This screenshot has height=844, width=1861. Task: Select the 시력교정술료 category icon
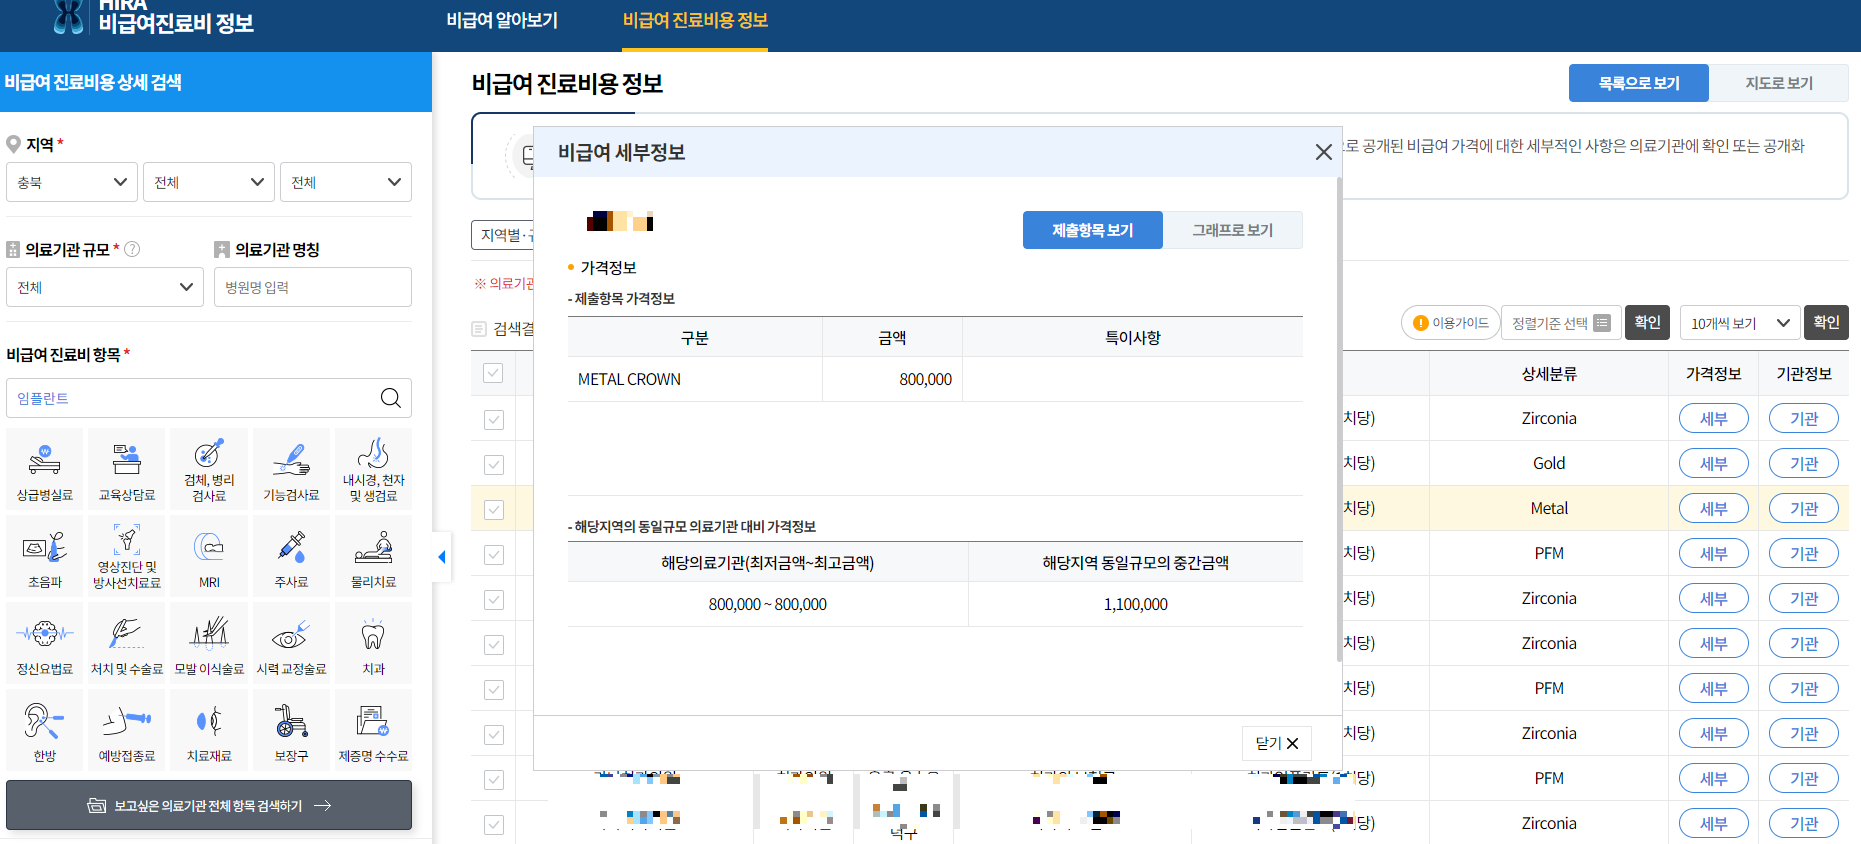click(x=291, y=643)
